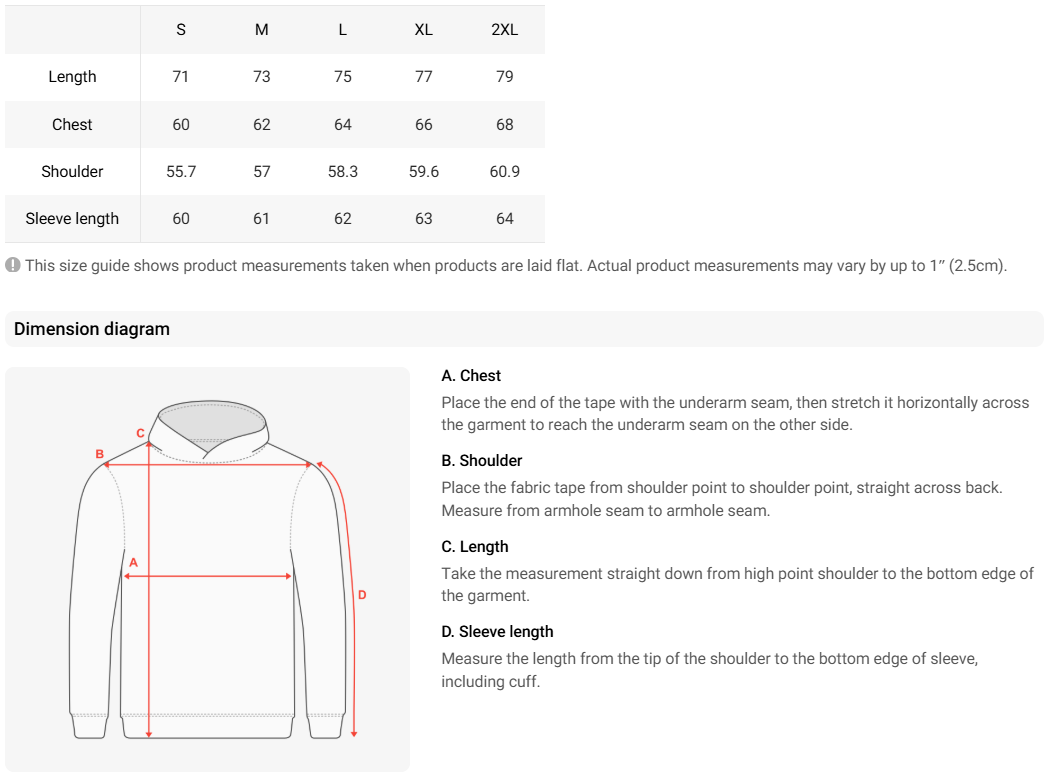This screenshot has width=1048, height=776.
Task: Click the Dimension diagram section heading
Action: click(x=92, y=329)
